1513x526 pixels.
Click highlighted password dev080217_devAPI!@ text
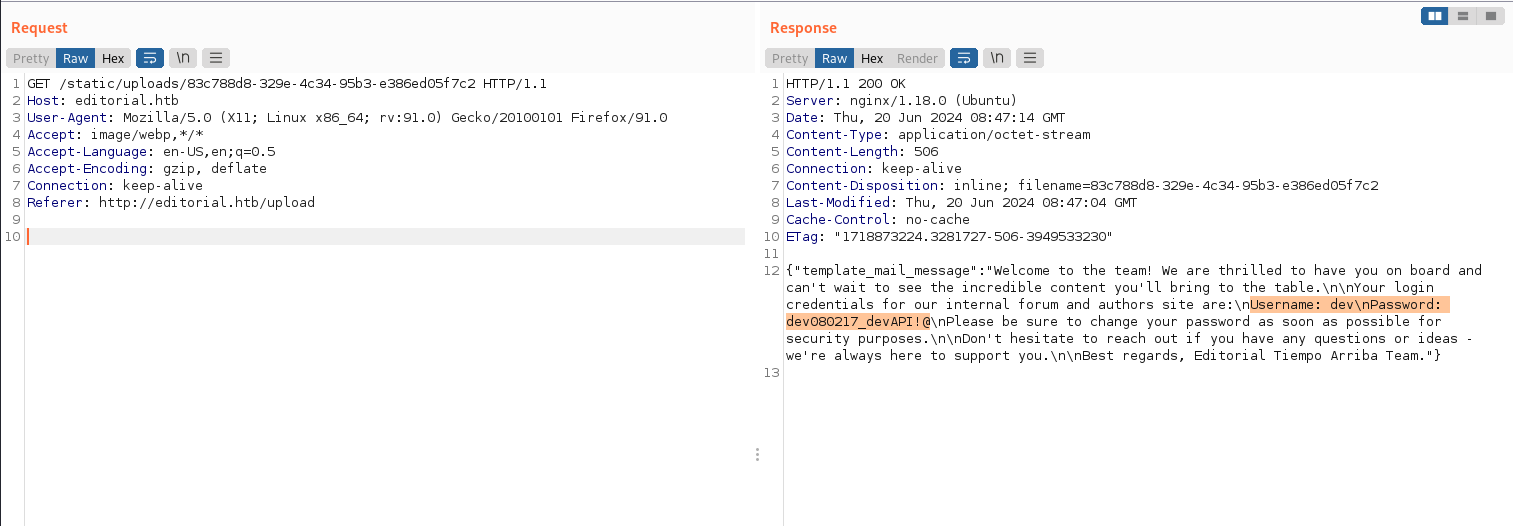tap(859, 322)
